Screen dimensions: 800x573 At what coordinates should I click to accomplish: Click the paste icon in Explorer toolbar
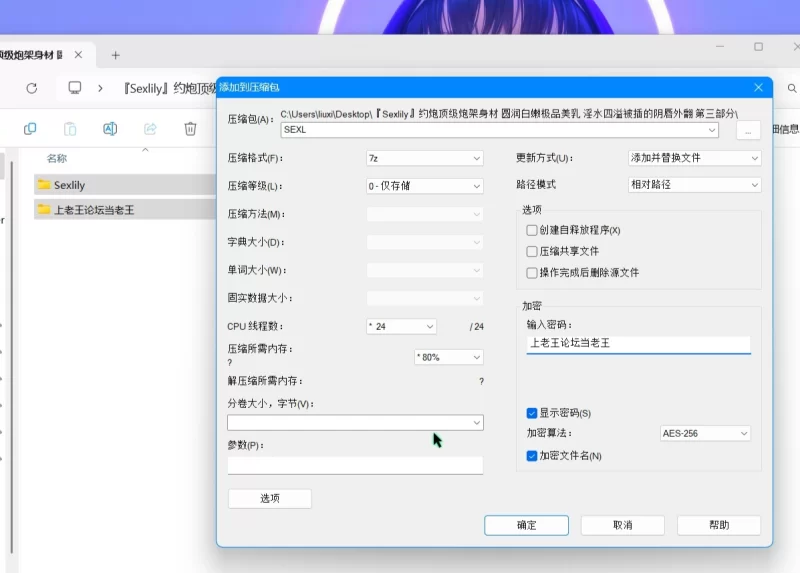pyautogui.click(x=70, y=129)
